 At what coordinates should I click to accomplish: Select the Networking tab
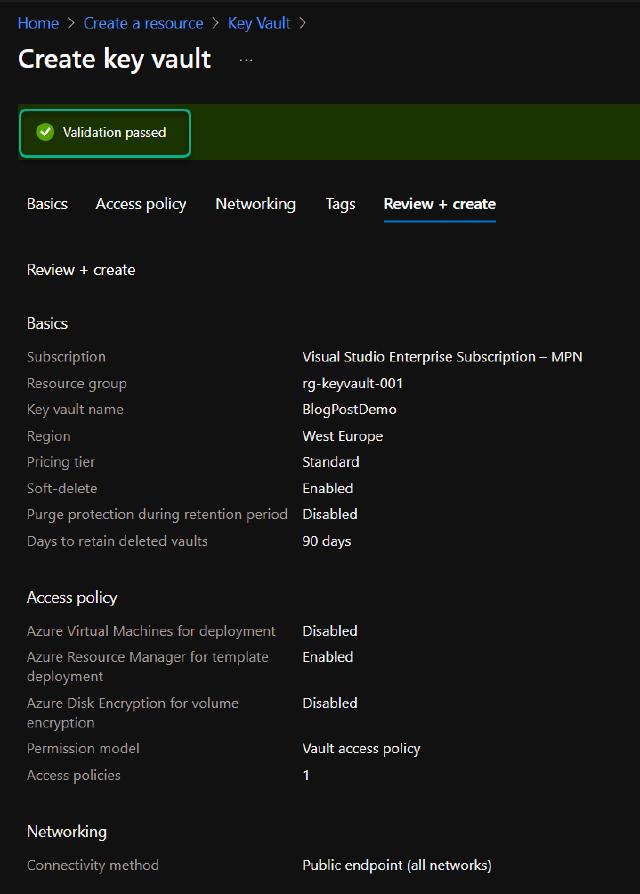point(255,204)
